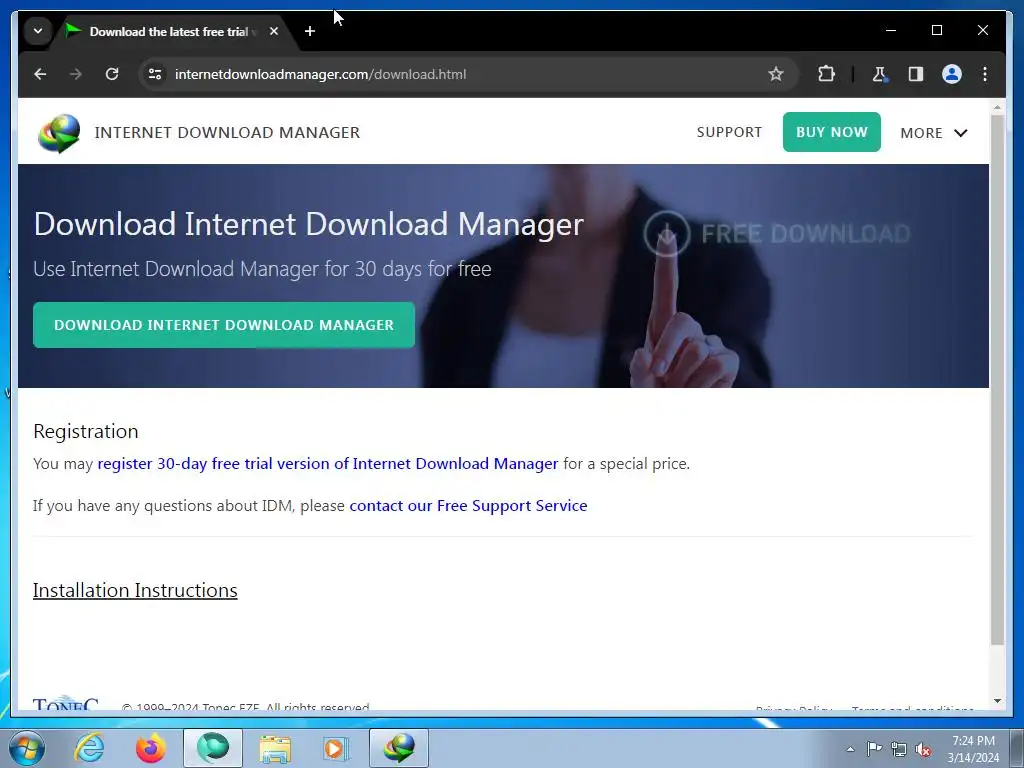
Task: Click the Registration heading text
Action: tap(86, 431)
